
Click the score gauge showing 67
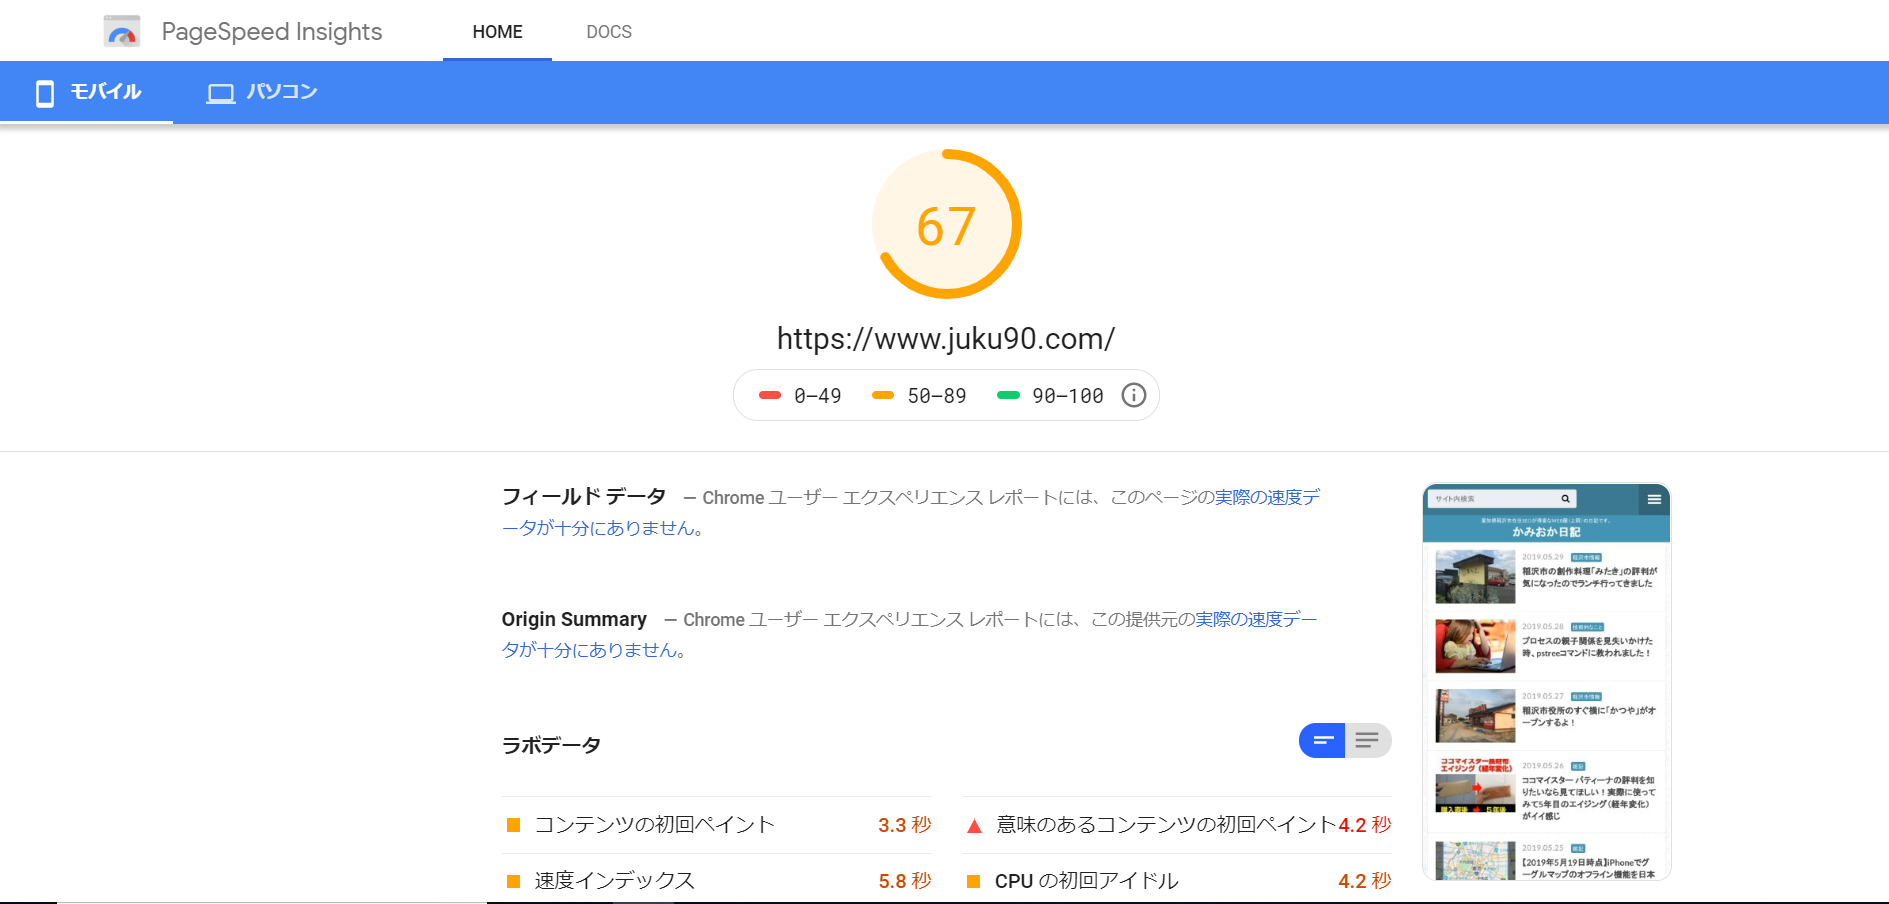coord(946,224)
